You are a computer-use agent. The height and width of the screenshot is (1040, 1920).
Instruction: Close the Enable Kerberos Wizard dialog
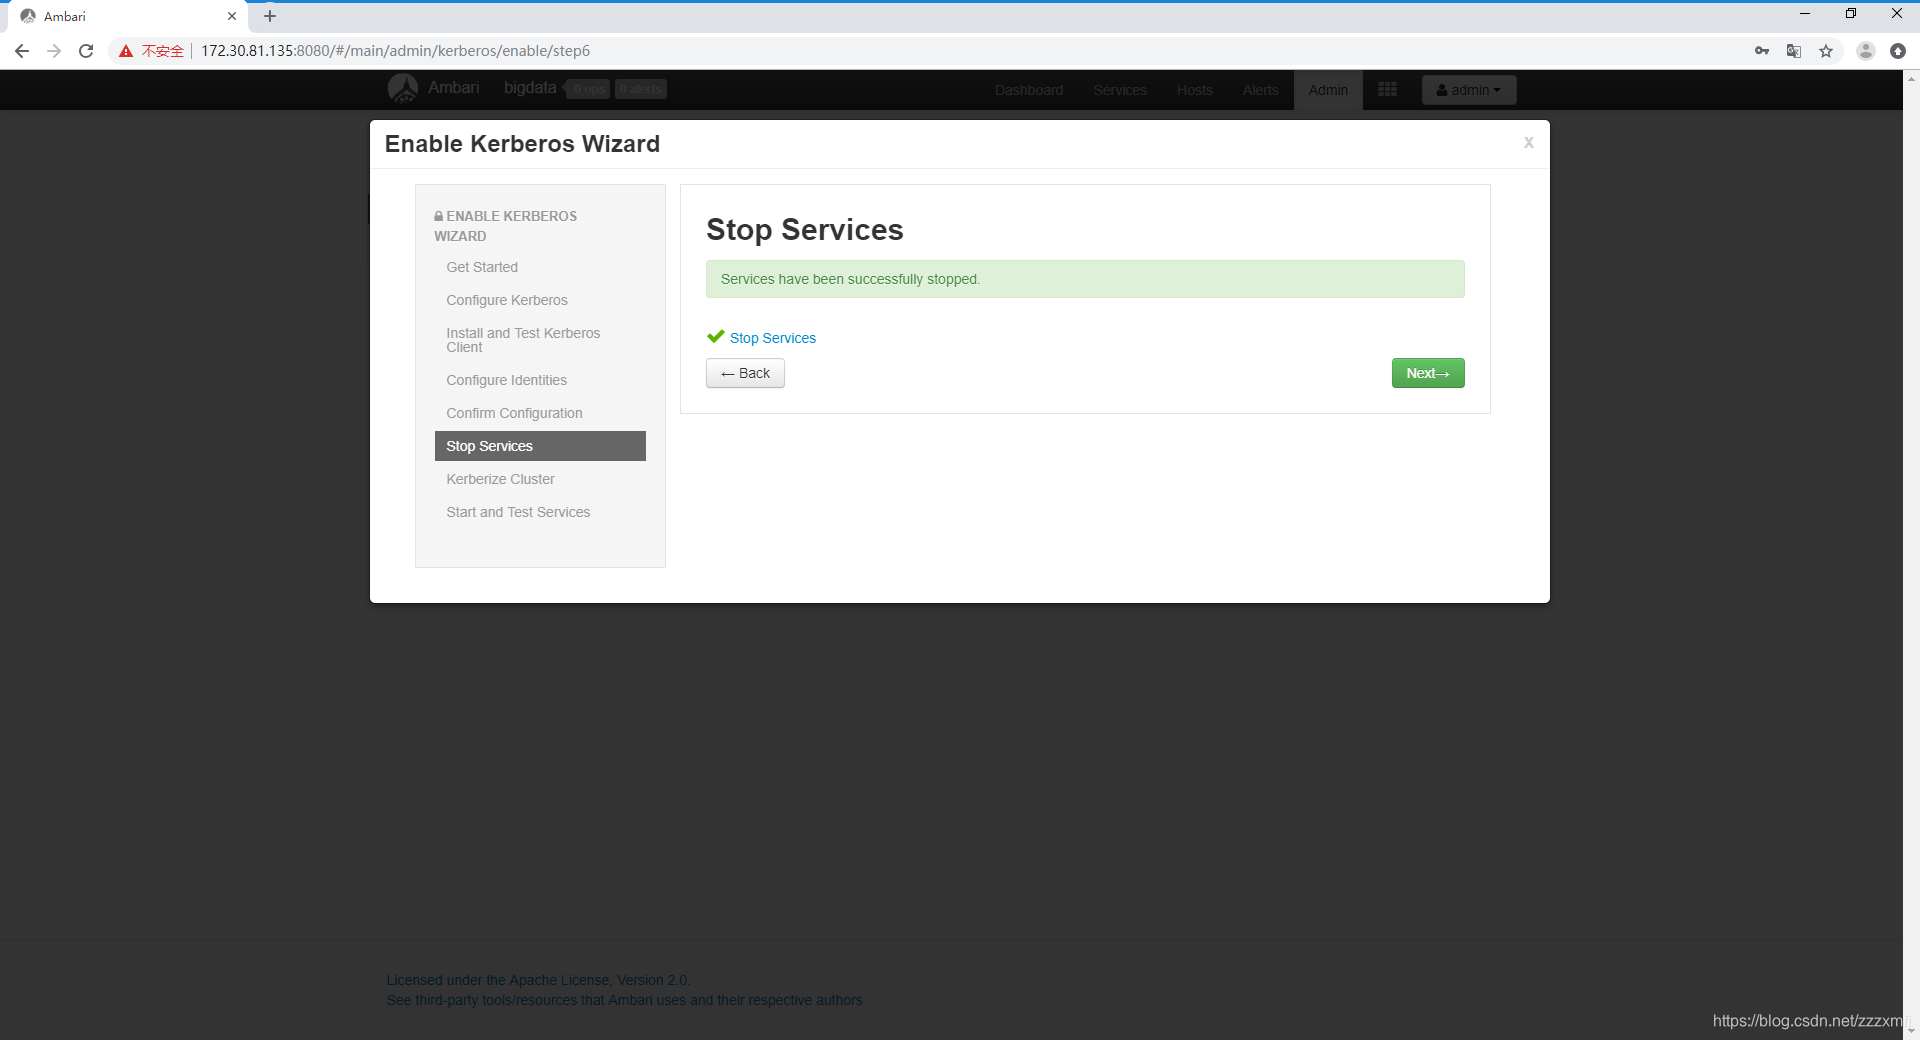coord(1528,143)
